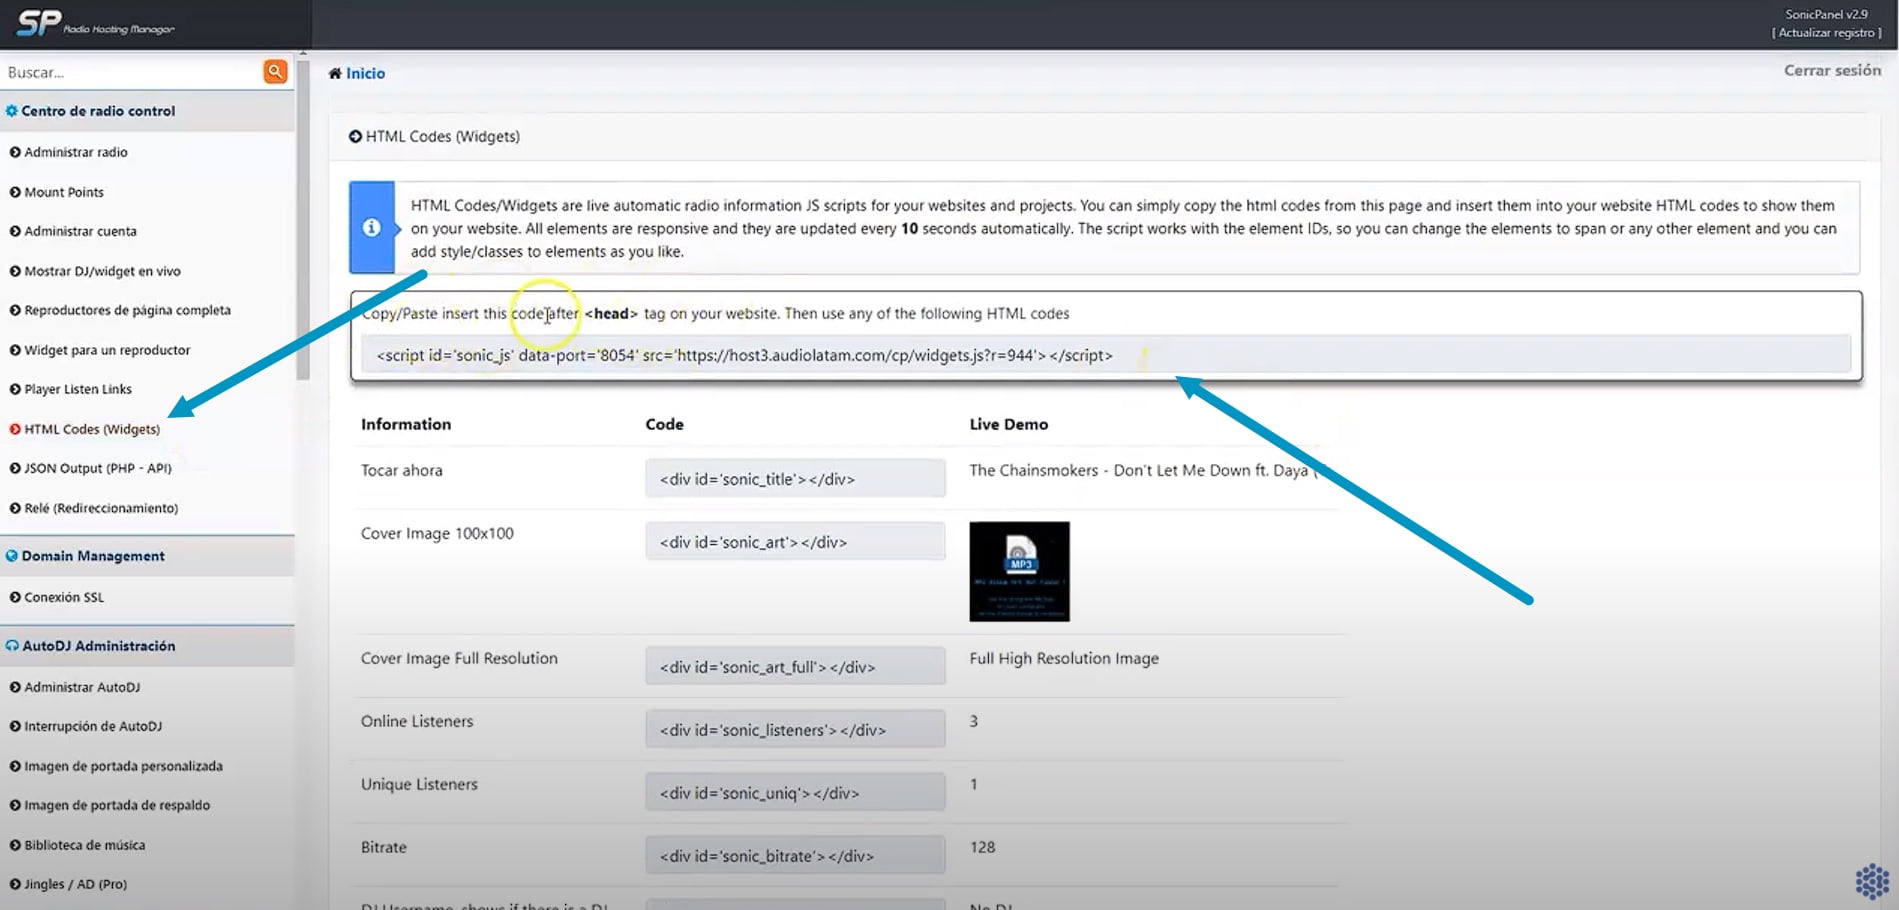Collapse the Centro de radio control section

coord(147,111)
